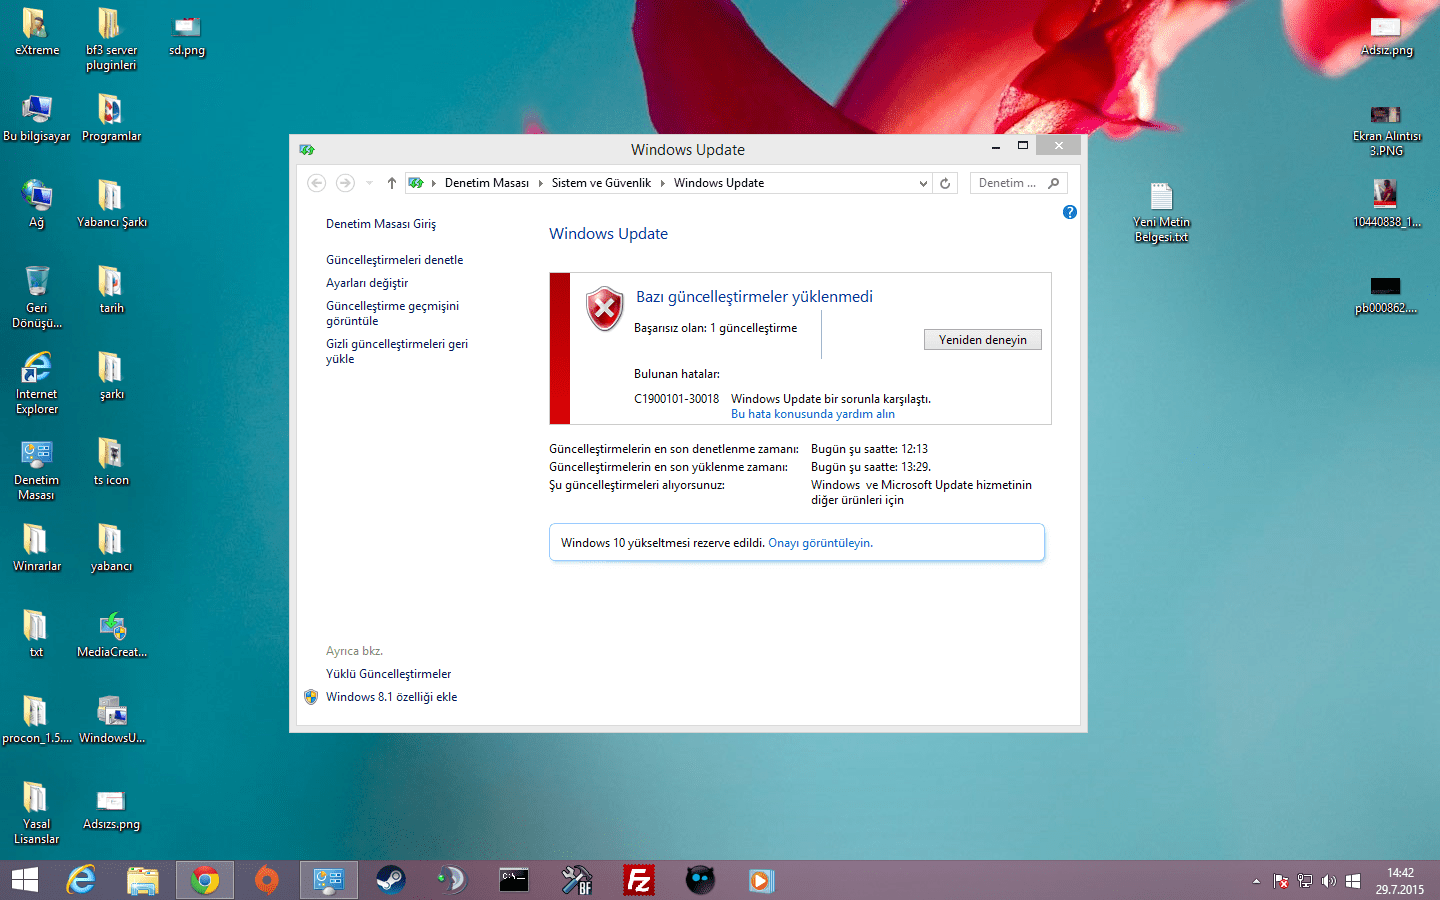Image resolution: width=1440 pixels, height=900 pixels.
Task: Select the ts icon folder
Action: [x=111, y=462]
